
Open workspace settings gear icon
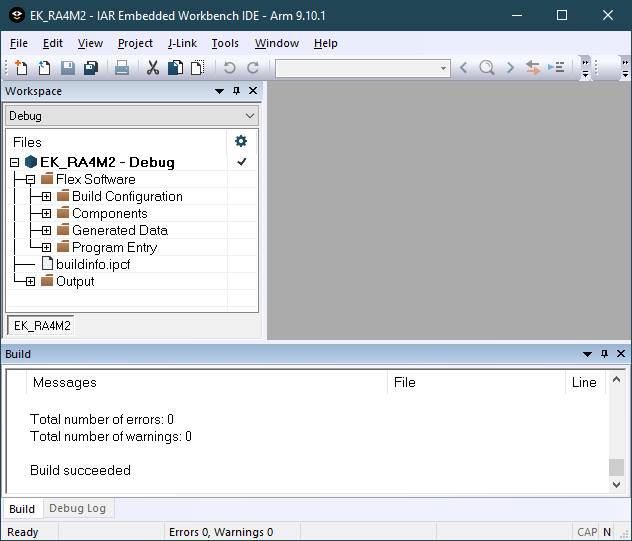coord(241,142)
